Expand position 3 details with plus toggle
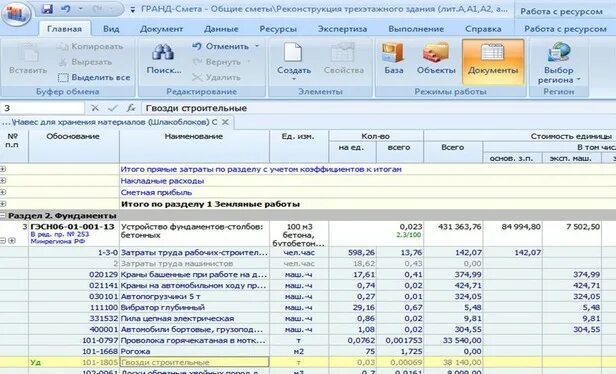The image size is (616, 374). [x=12, y=241]
